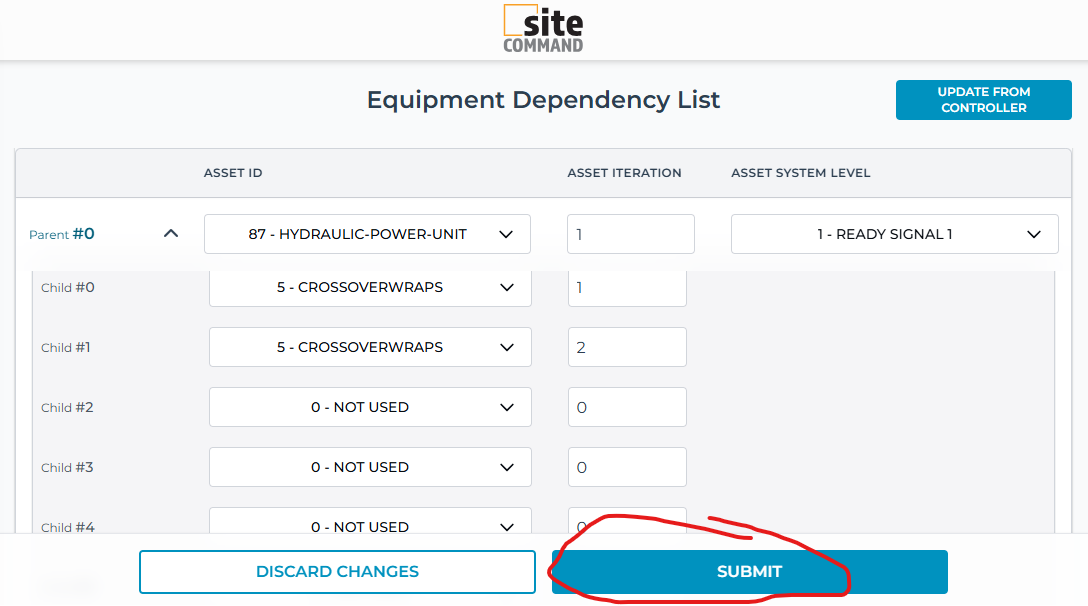Image resolution: width=1088 pixels, height=606 pixels.
Task: Click the Asset Iteration column header
Action: pyautogui.click(x=624, y=173)
